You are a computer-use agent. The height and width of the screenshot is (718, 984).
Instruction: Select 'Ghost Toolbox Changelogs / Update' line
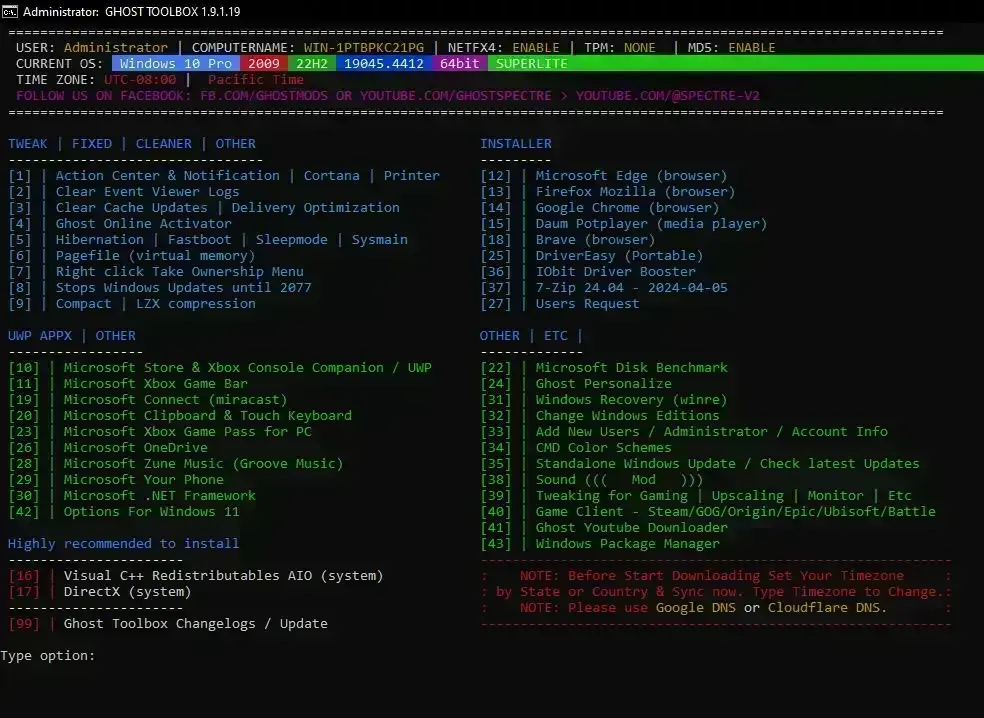coord(168,624)
